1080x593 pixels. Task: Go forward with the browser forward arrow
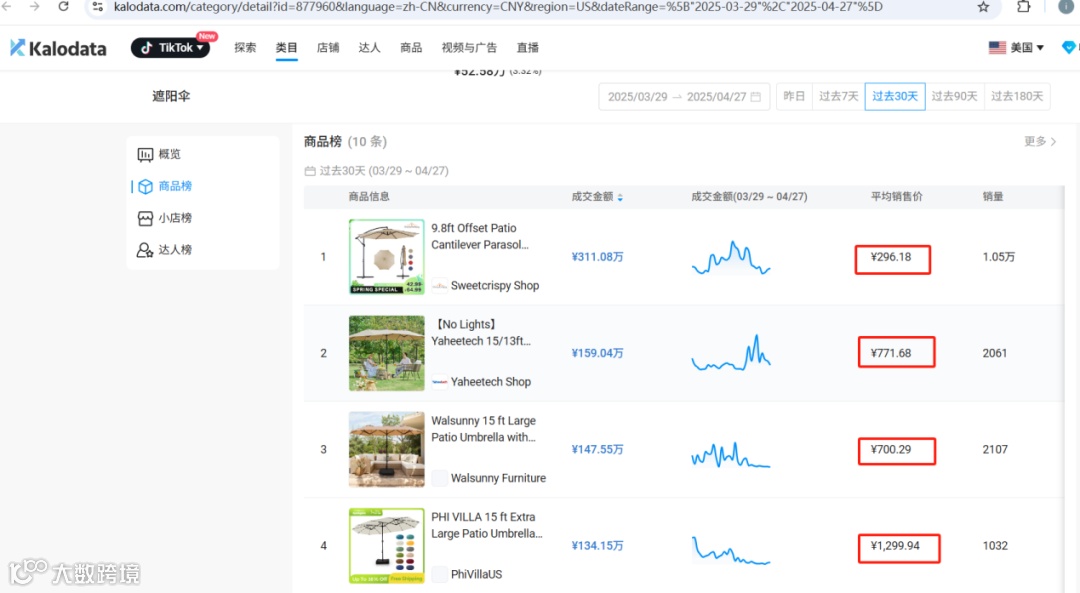tap(34, 7)
